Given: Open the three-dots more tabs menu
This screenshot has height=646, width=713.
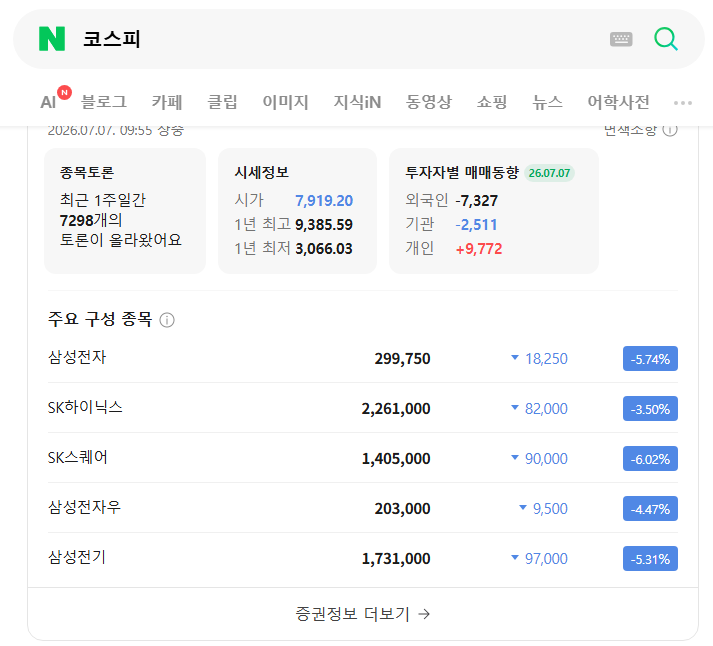Looking at the screenshot, I should [683, 103].
